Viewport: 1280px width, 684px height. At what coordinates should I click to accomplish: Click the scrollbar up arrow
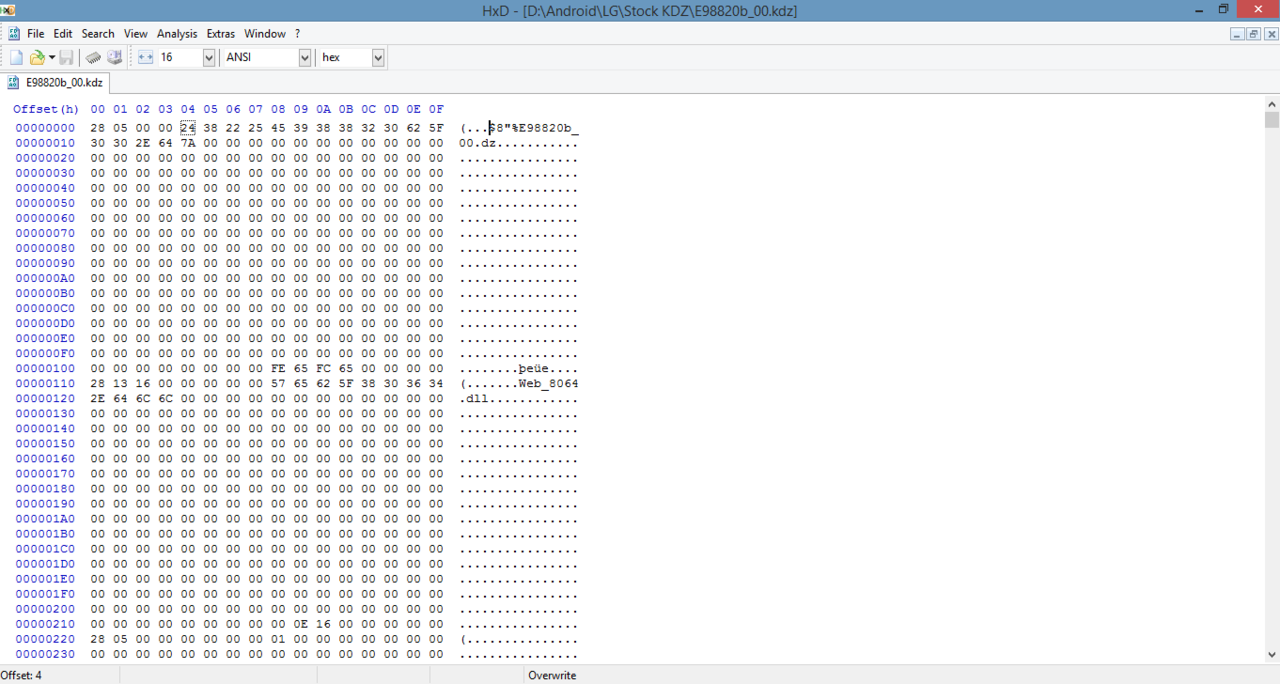[x=1272, y=104]
